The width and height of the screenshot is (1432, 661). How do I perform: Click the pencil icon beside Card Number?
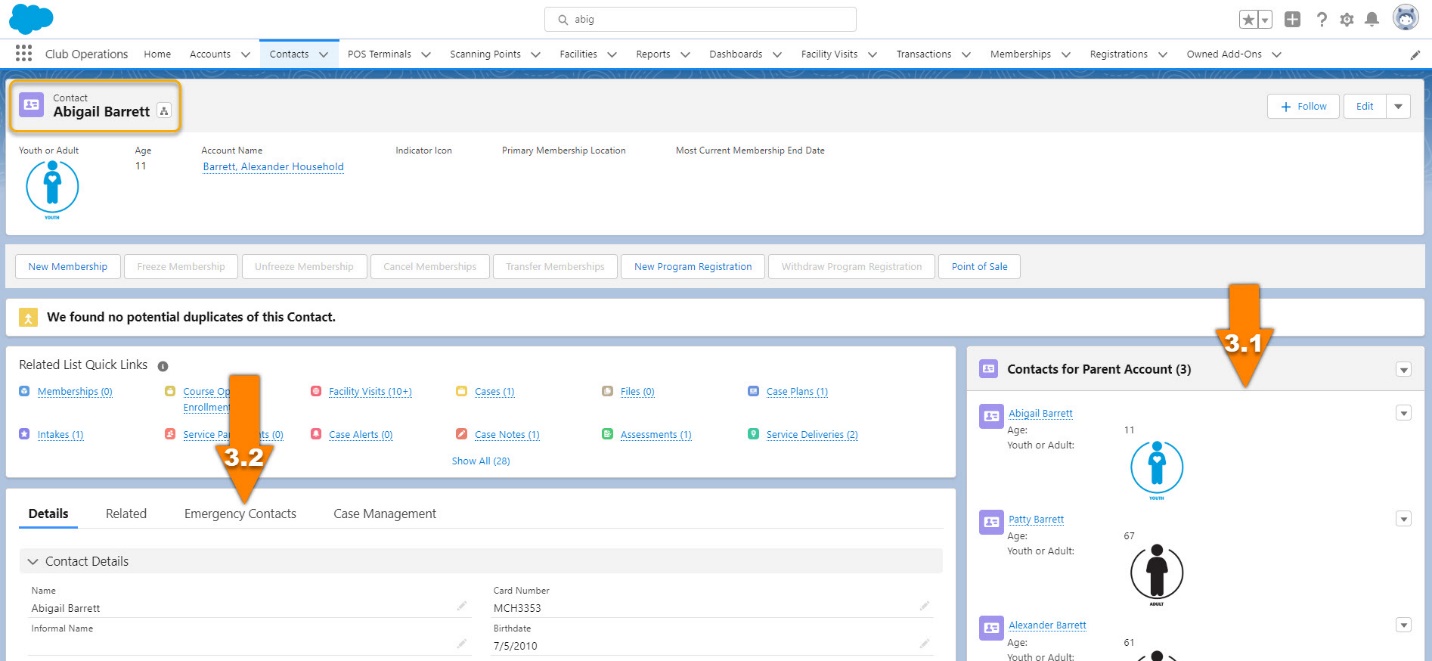coord(923,605)
